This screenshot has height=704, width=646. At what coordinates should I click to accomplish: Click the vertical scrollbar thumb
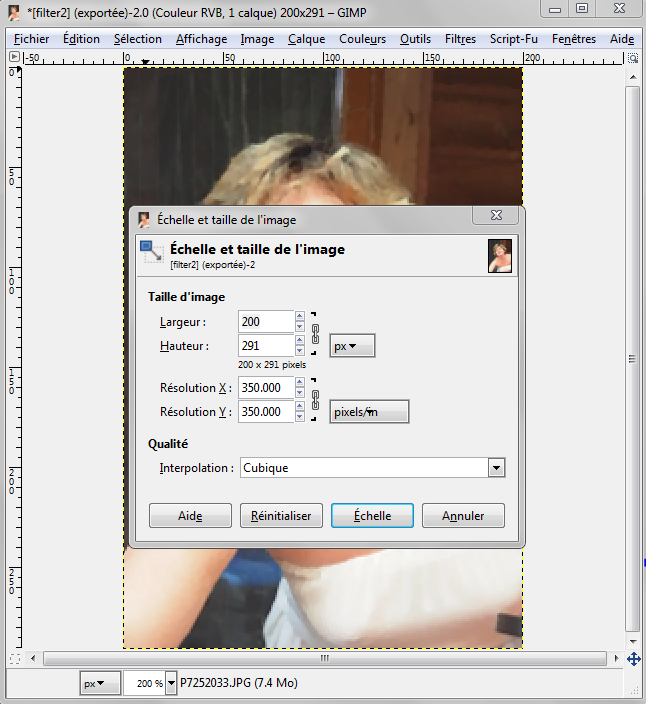pos(632,359)
